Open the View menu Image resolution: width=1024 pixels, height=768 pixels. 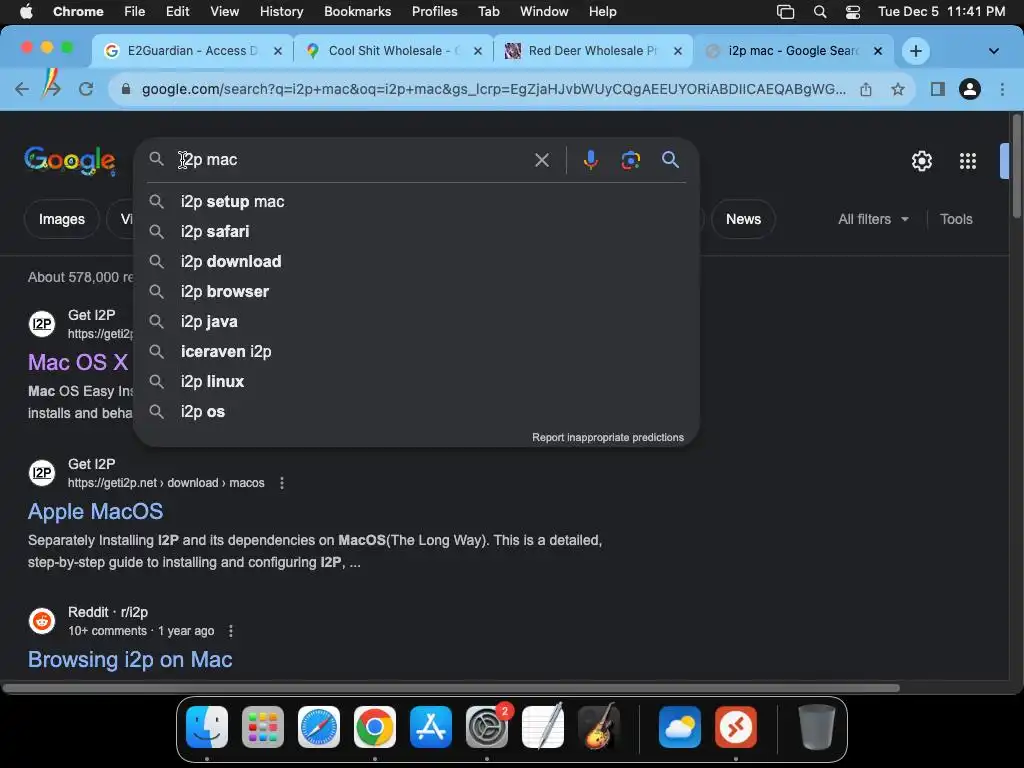[x=224, y=12]
